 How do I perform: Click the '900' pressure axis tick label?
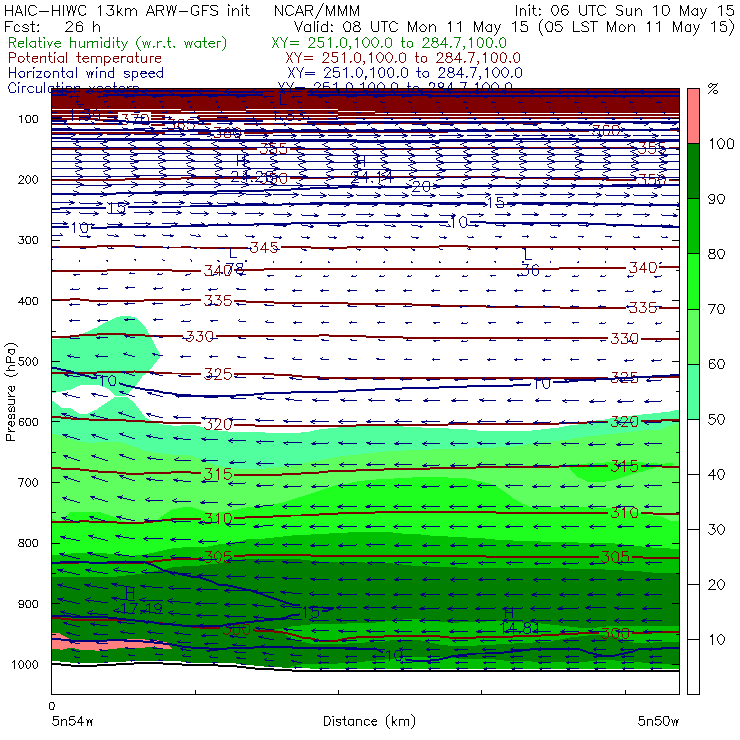(28, 604)
